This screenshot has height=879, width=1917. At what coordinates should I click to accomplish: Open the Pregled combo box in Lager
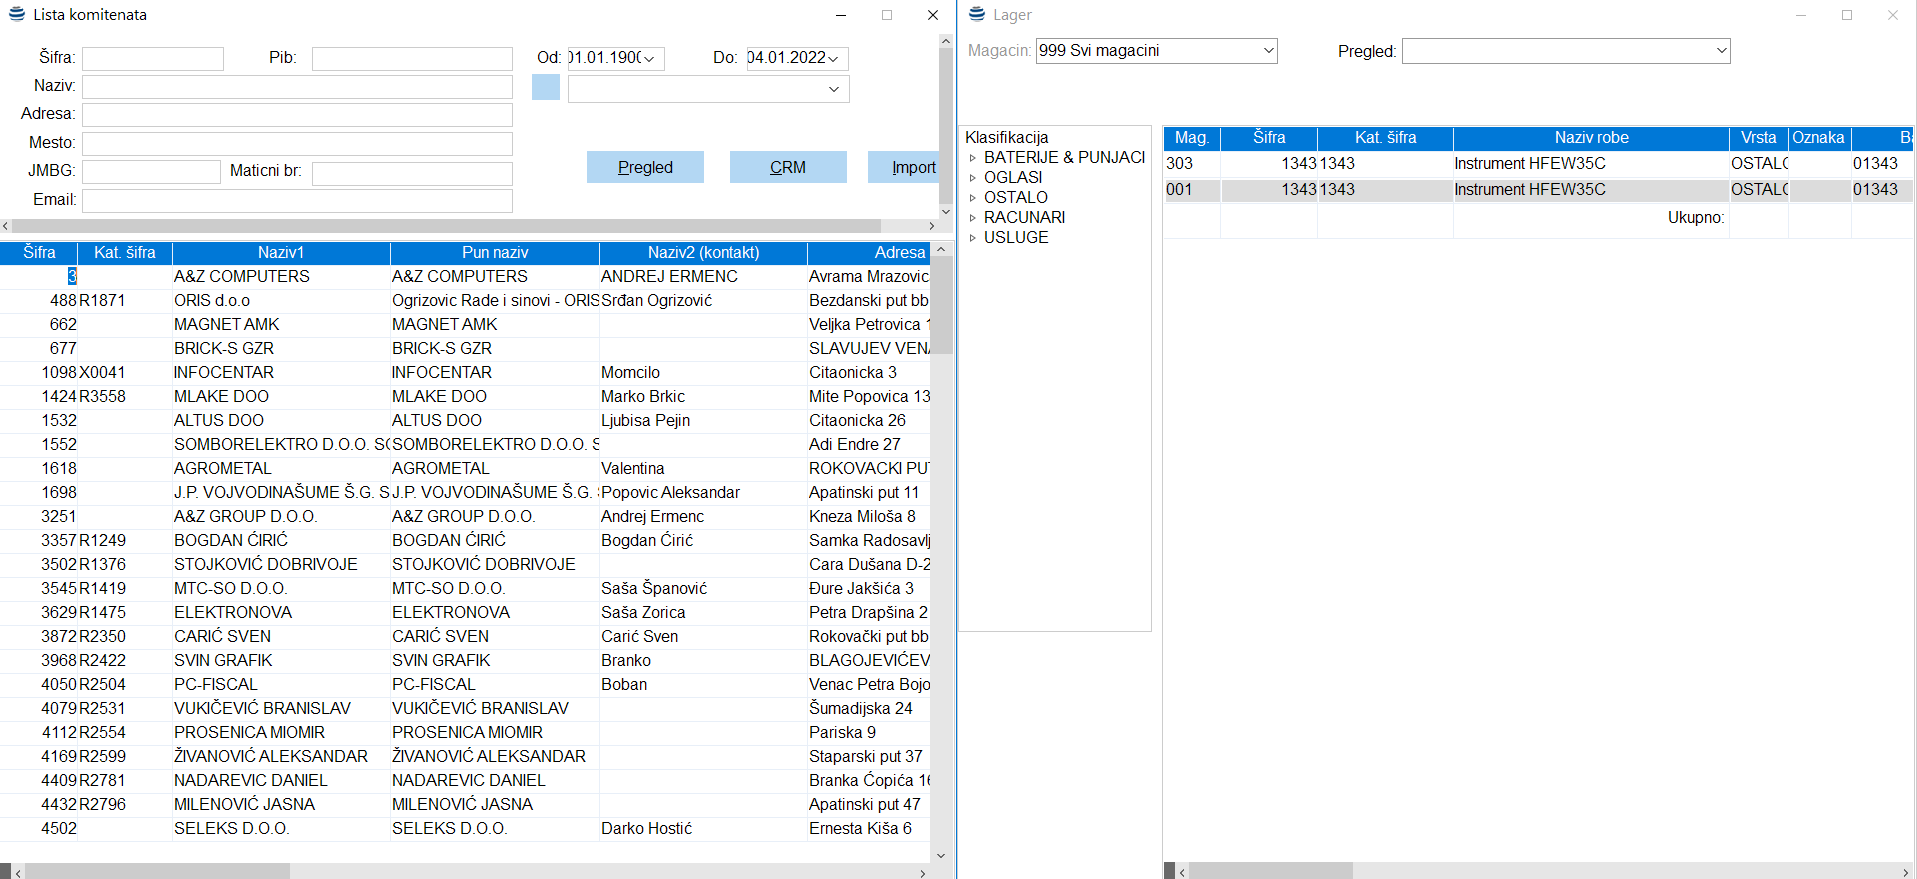point(1720,51)
